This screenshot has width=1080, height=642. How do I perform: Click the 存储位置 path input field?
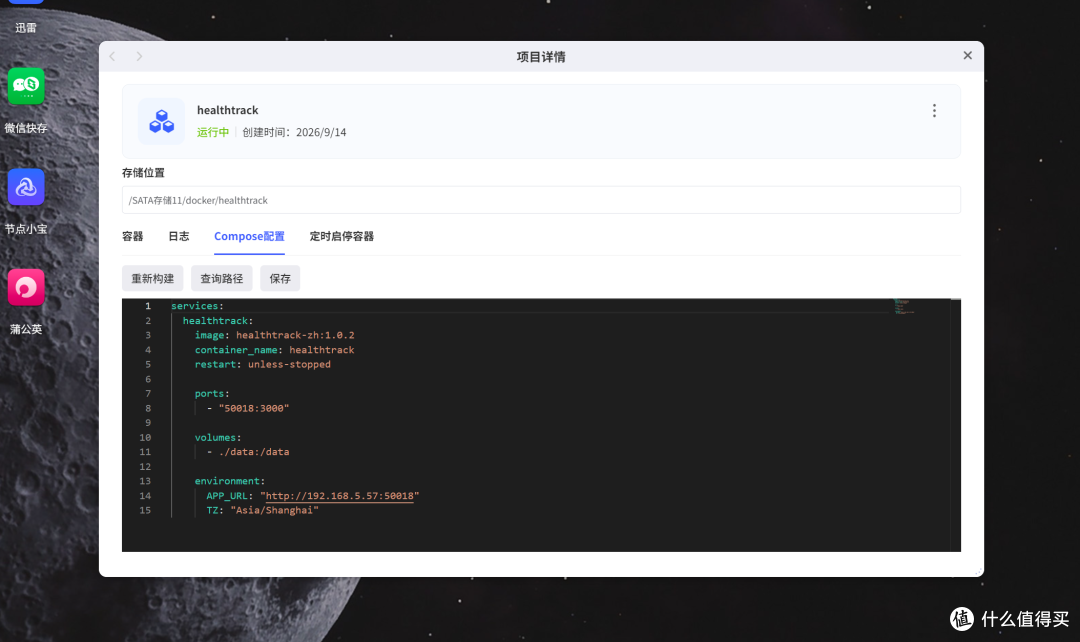[541, 200]
